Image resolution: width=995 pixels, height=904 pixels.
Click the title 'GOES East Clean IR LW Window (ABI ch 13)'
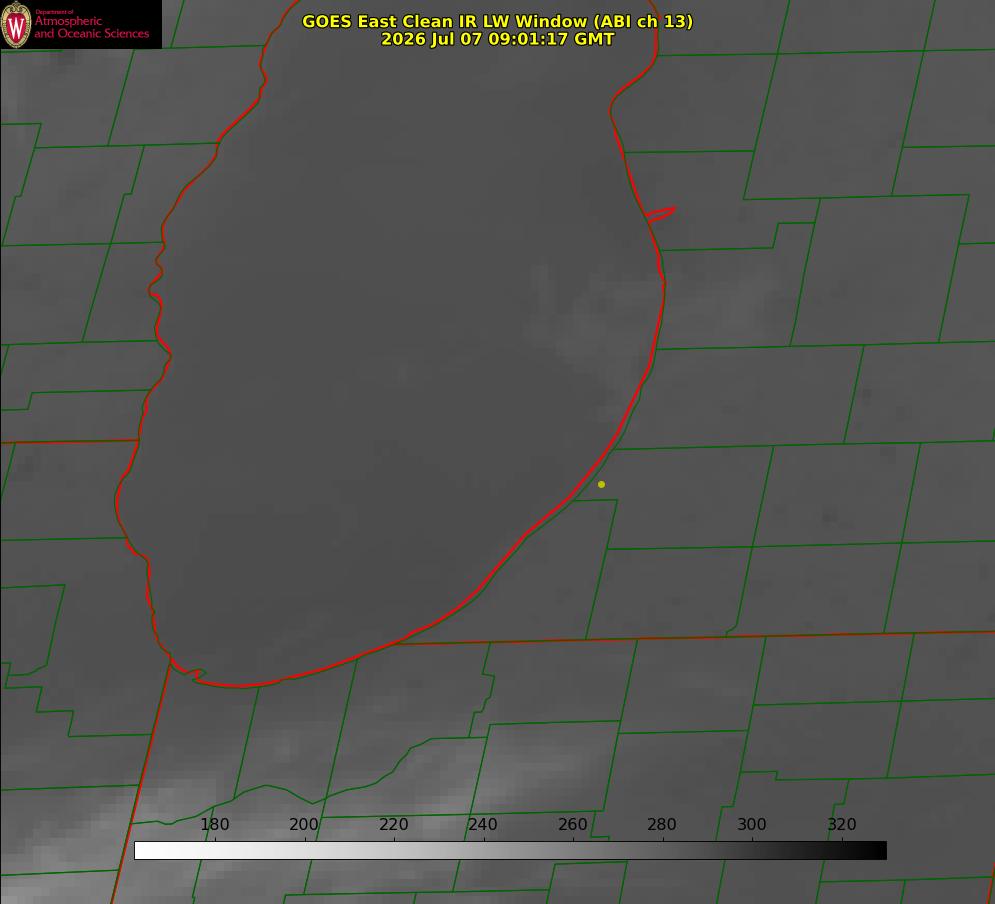[x=498, y=21]
